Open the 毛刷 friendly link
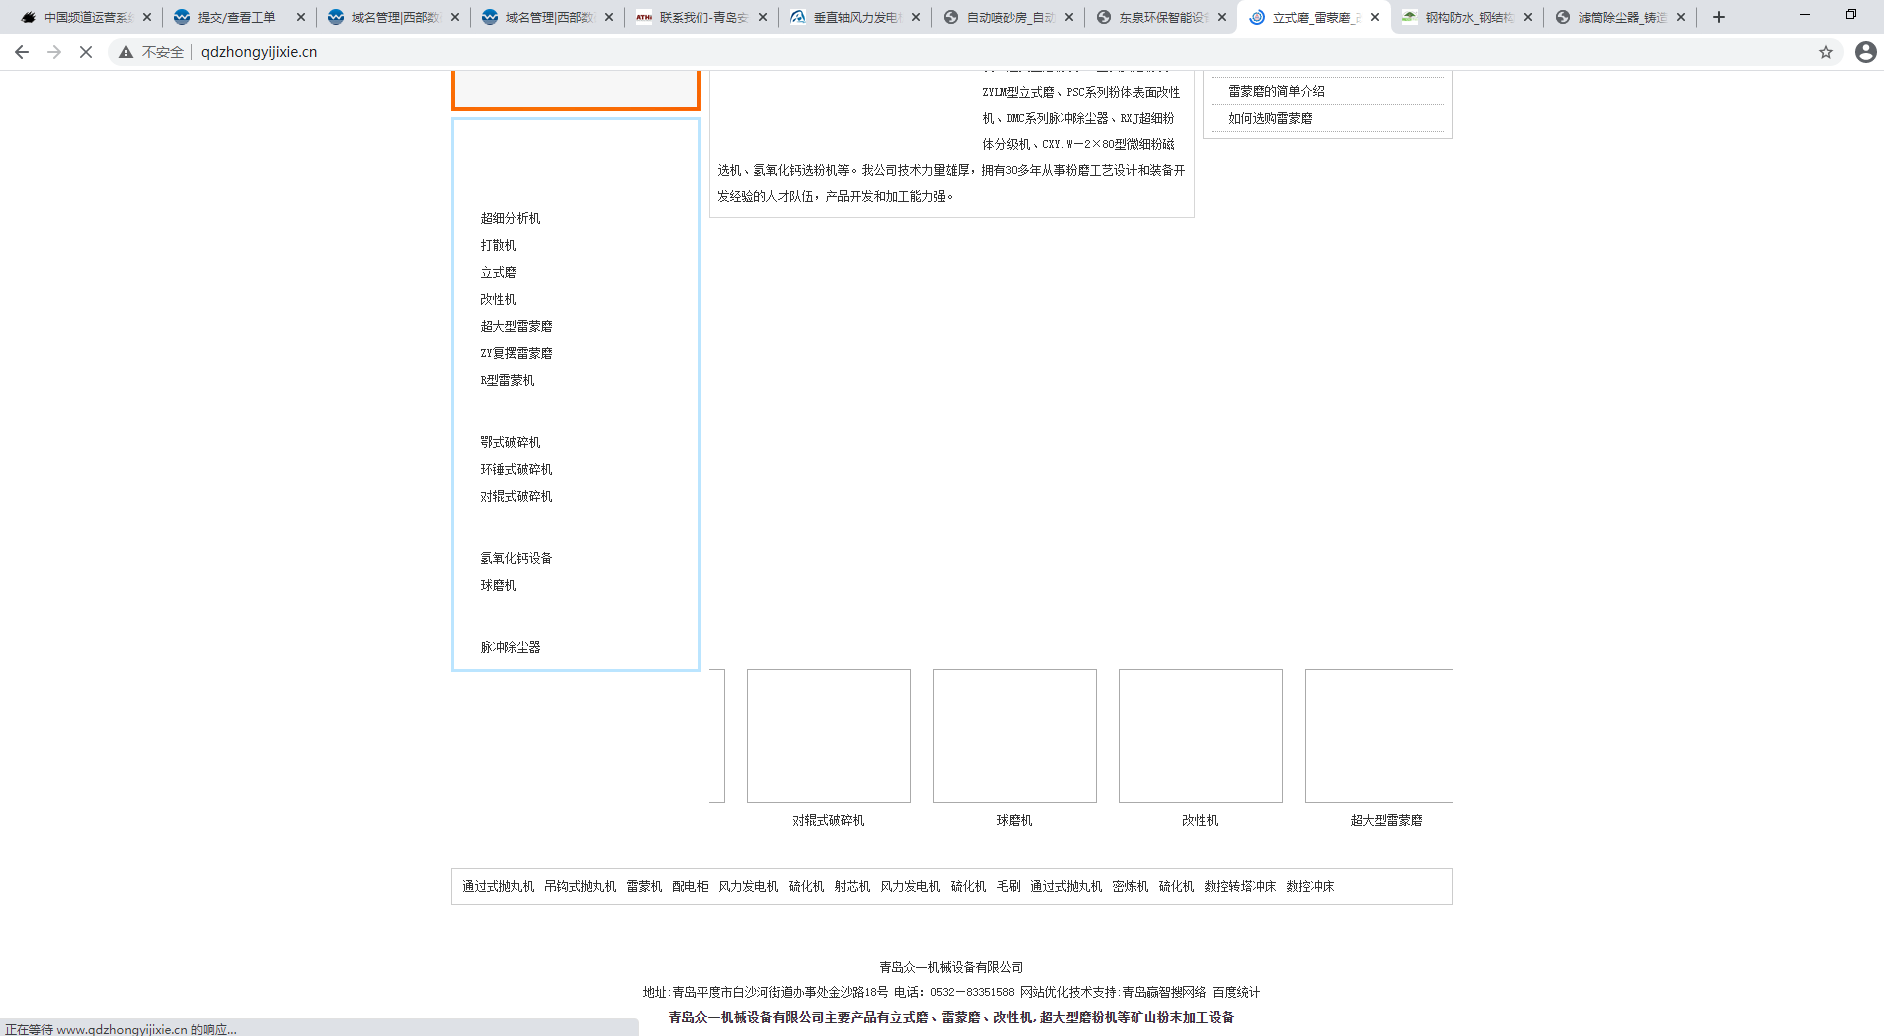This screenshot has height=1036, width=1884. click(x=1008, y=886)
